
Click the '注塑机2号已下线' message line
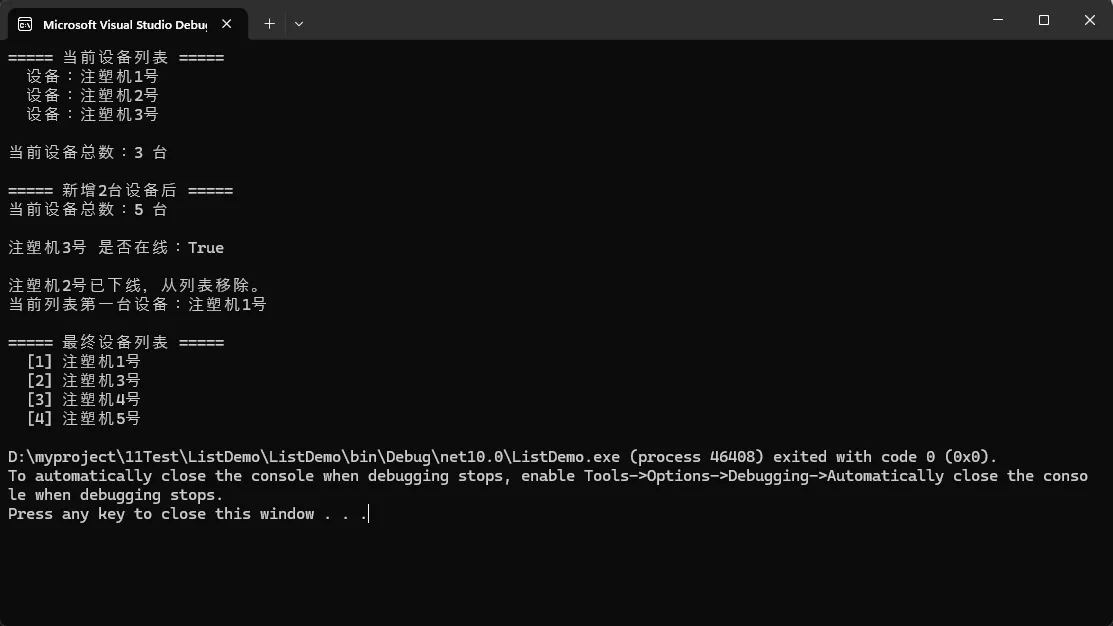[x=135, y=285]
